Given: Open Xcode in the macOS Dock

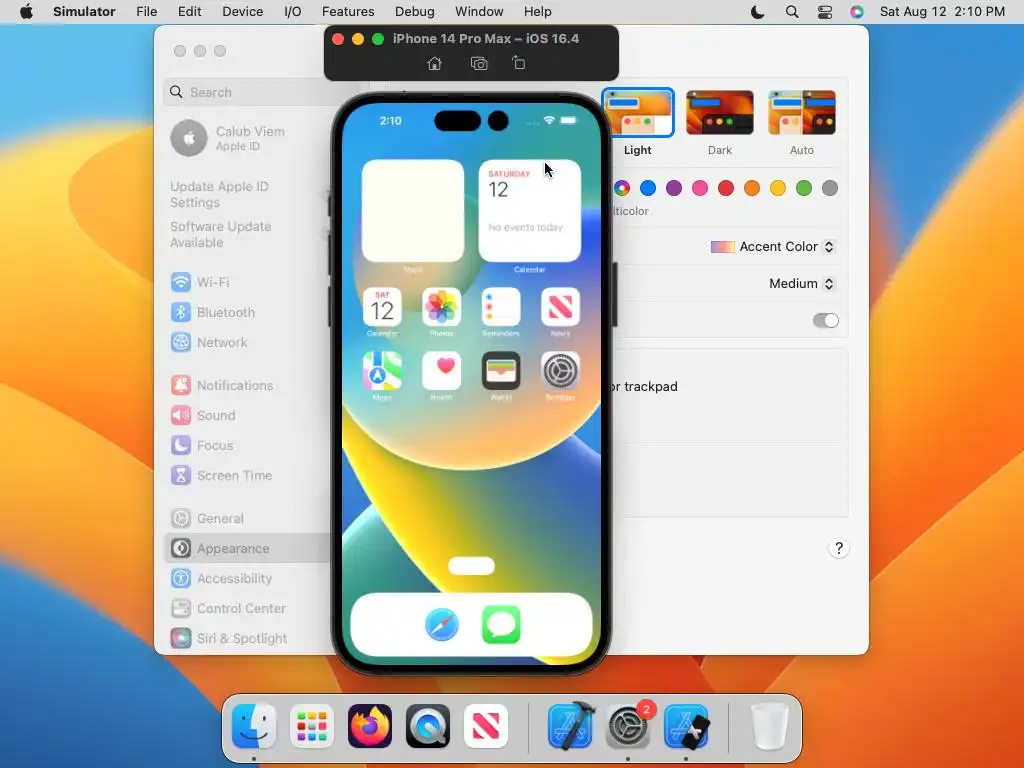Looking at the screenshot, I should tap(570, 726).
